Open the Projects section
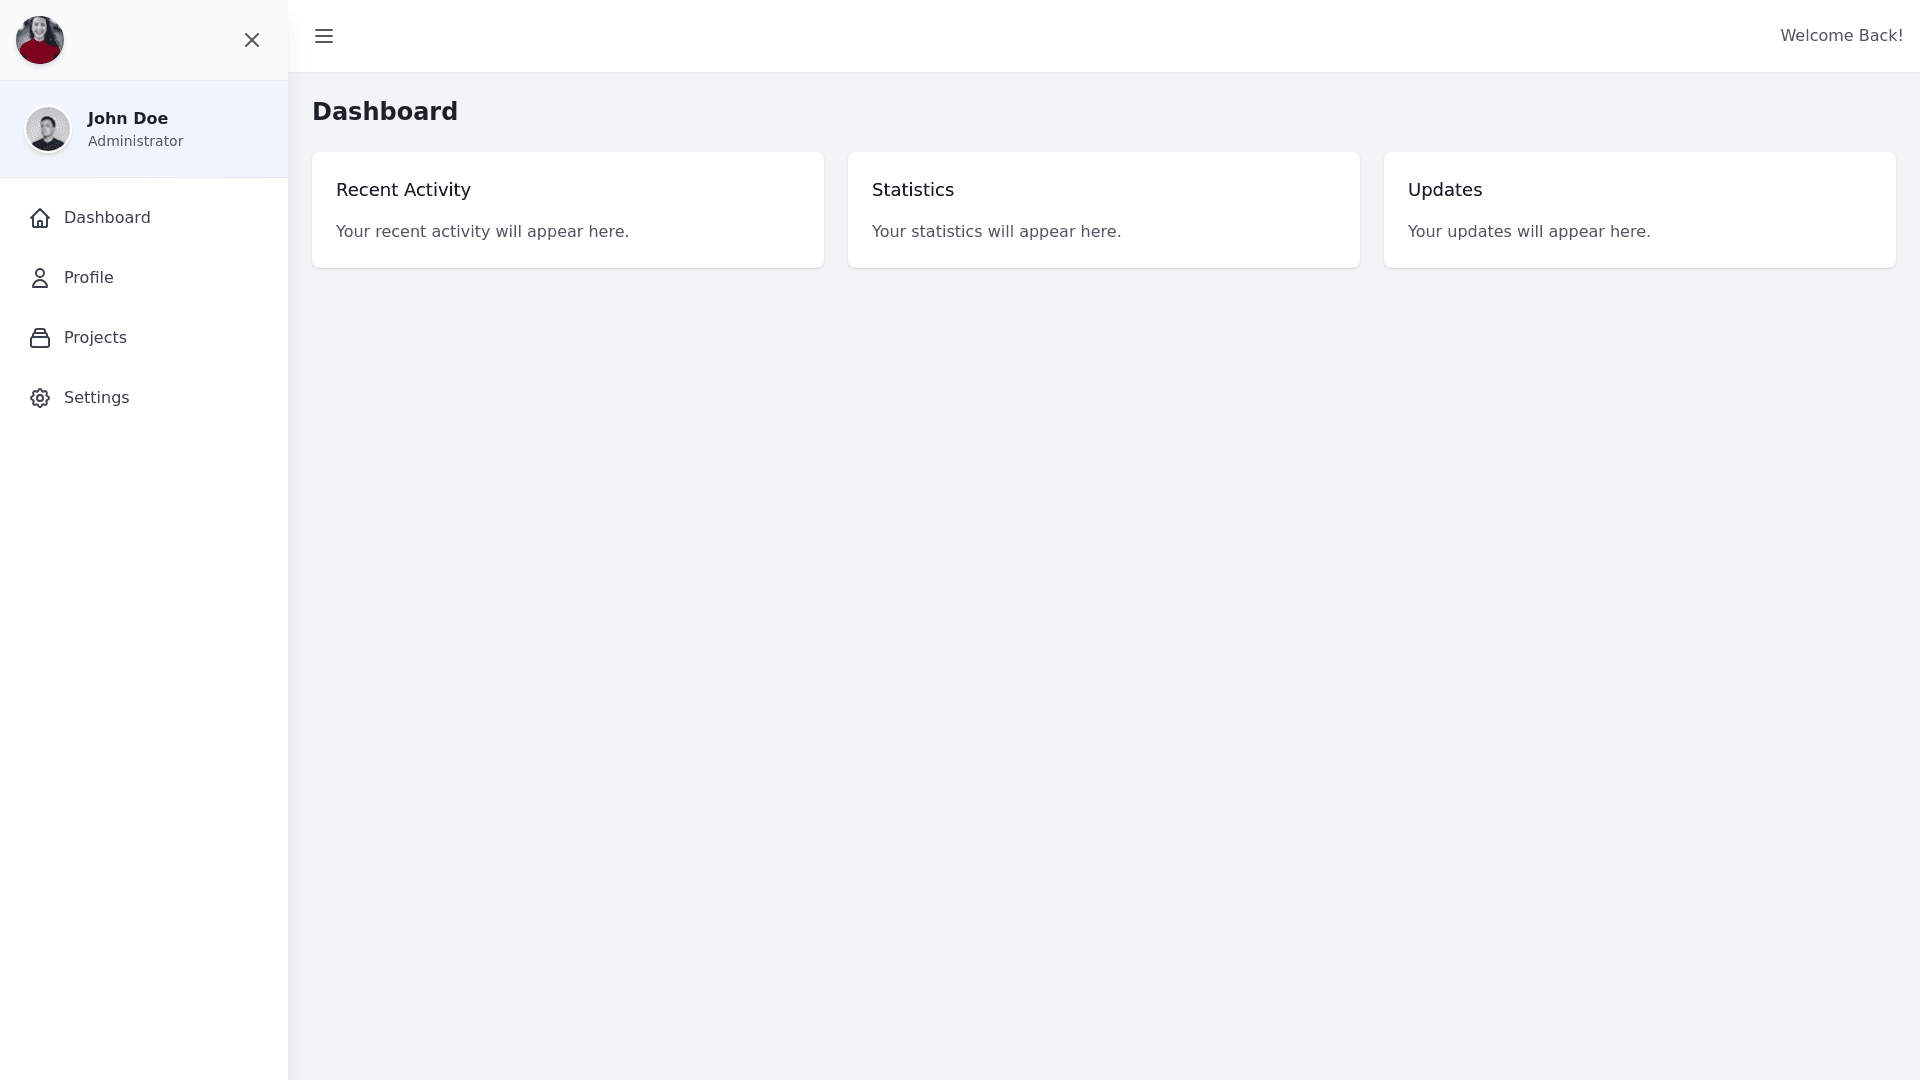The height and width of the screenshot is (1080, 1920). pos(95,338)
